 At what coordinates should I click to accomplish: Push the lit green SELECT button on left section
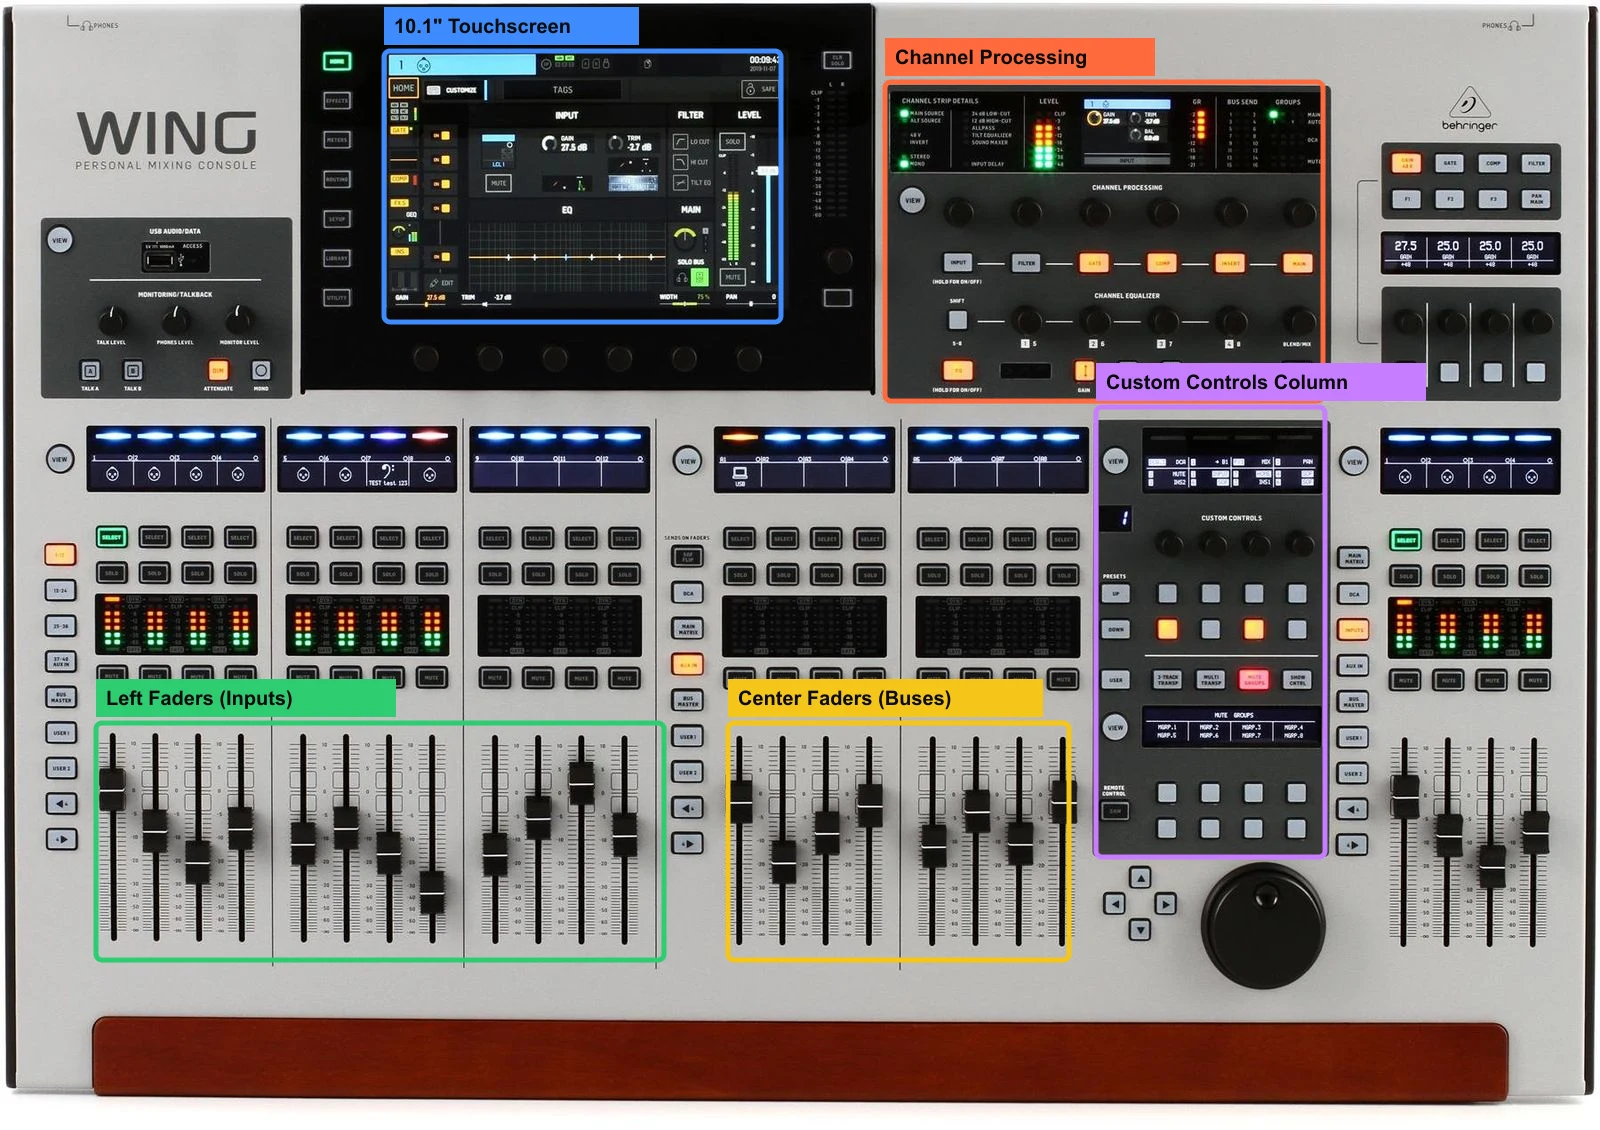click(112, 537)
